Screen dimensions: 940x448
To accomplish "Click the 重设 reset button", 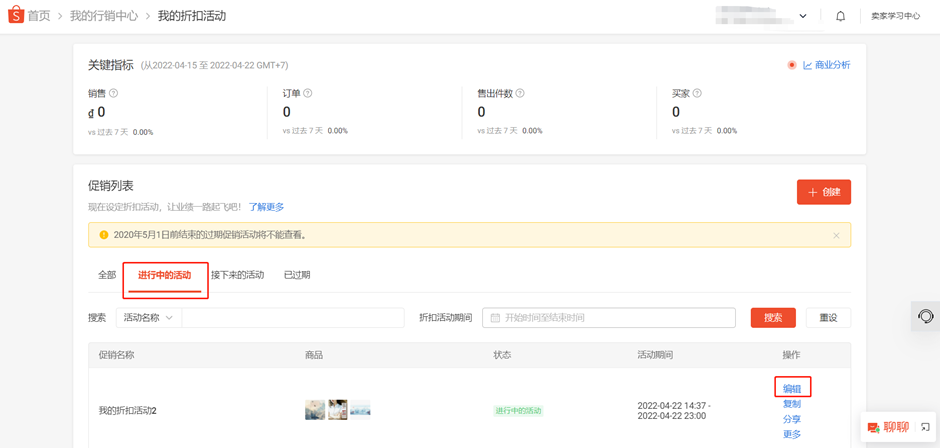I will 828,318.
